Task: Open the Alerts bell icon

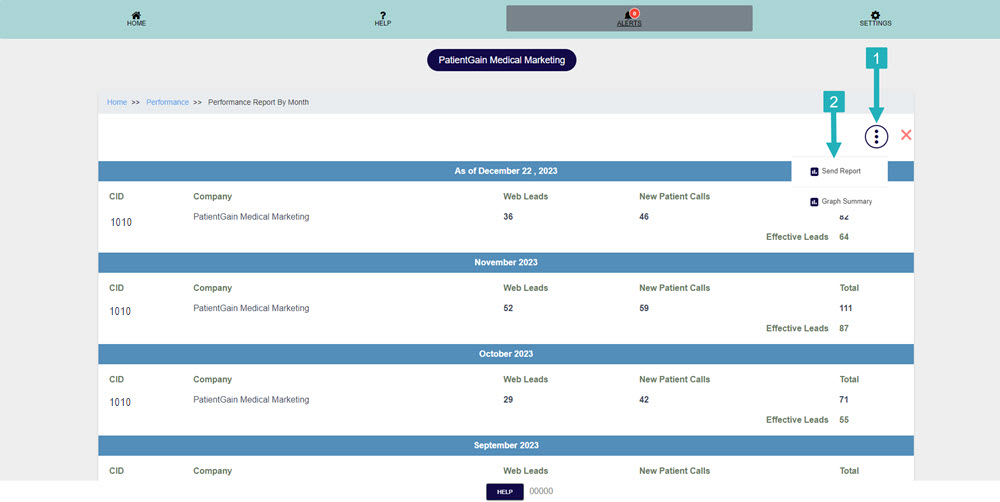Action: (628, 15)
